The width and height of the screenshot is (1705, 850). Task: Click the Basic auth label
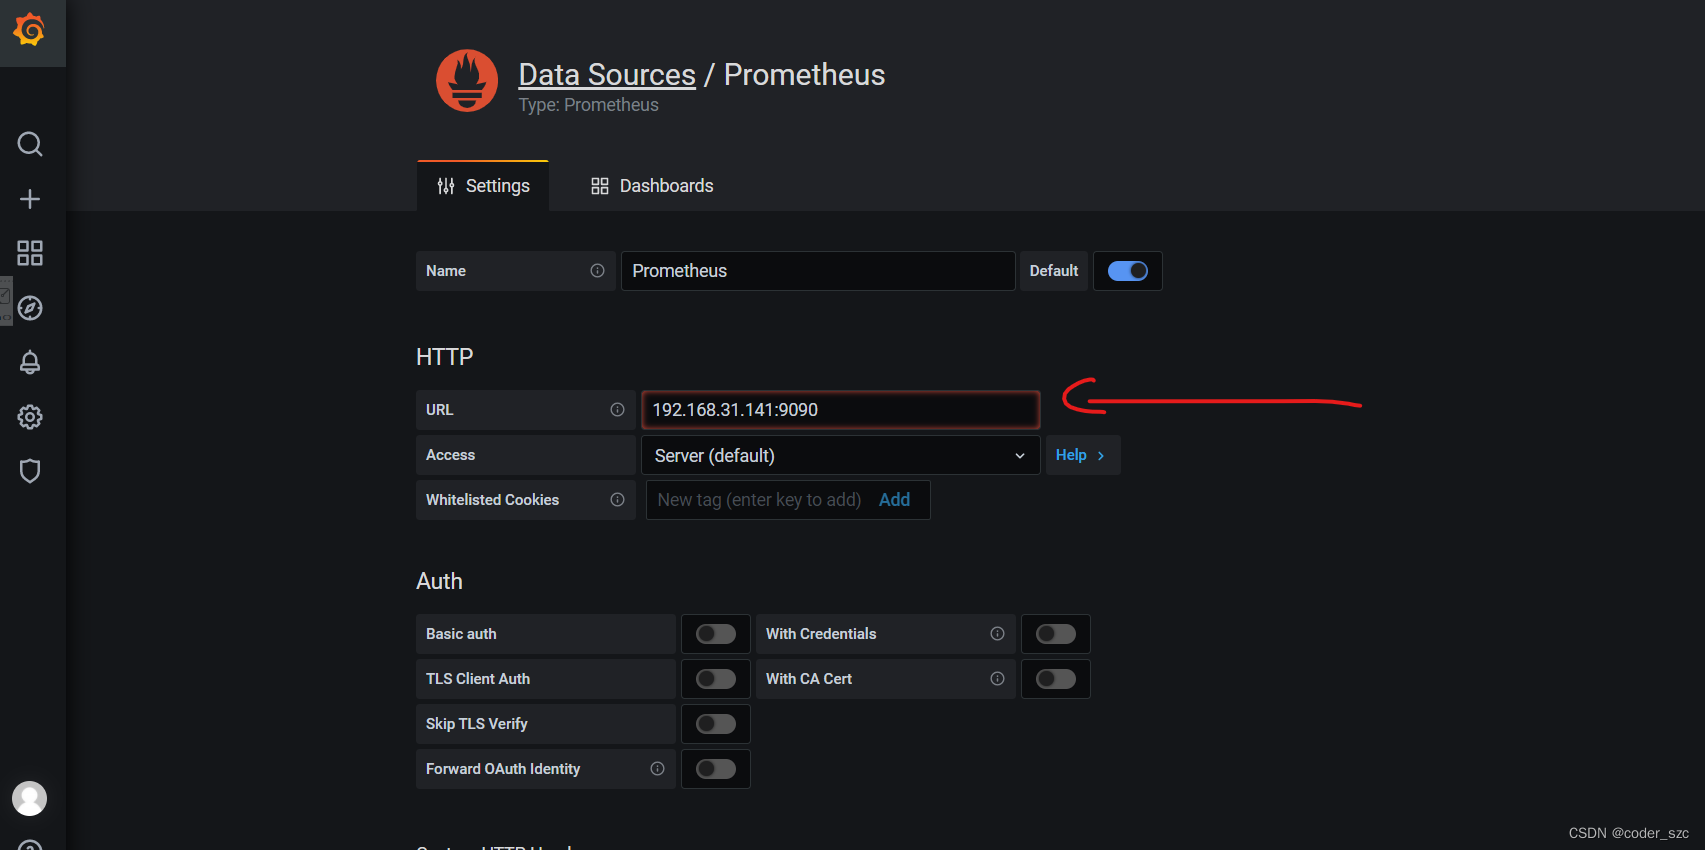point(461,634)
